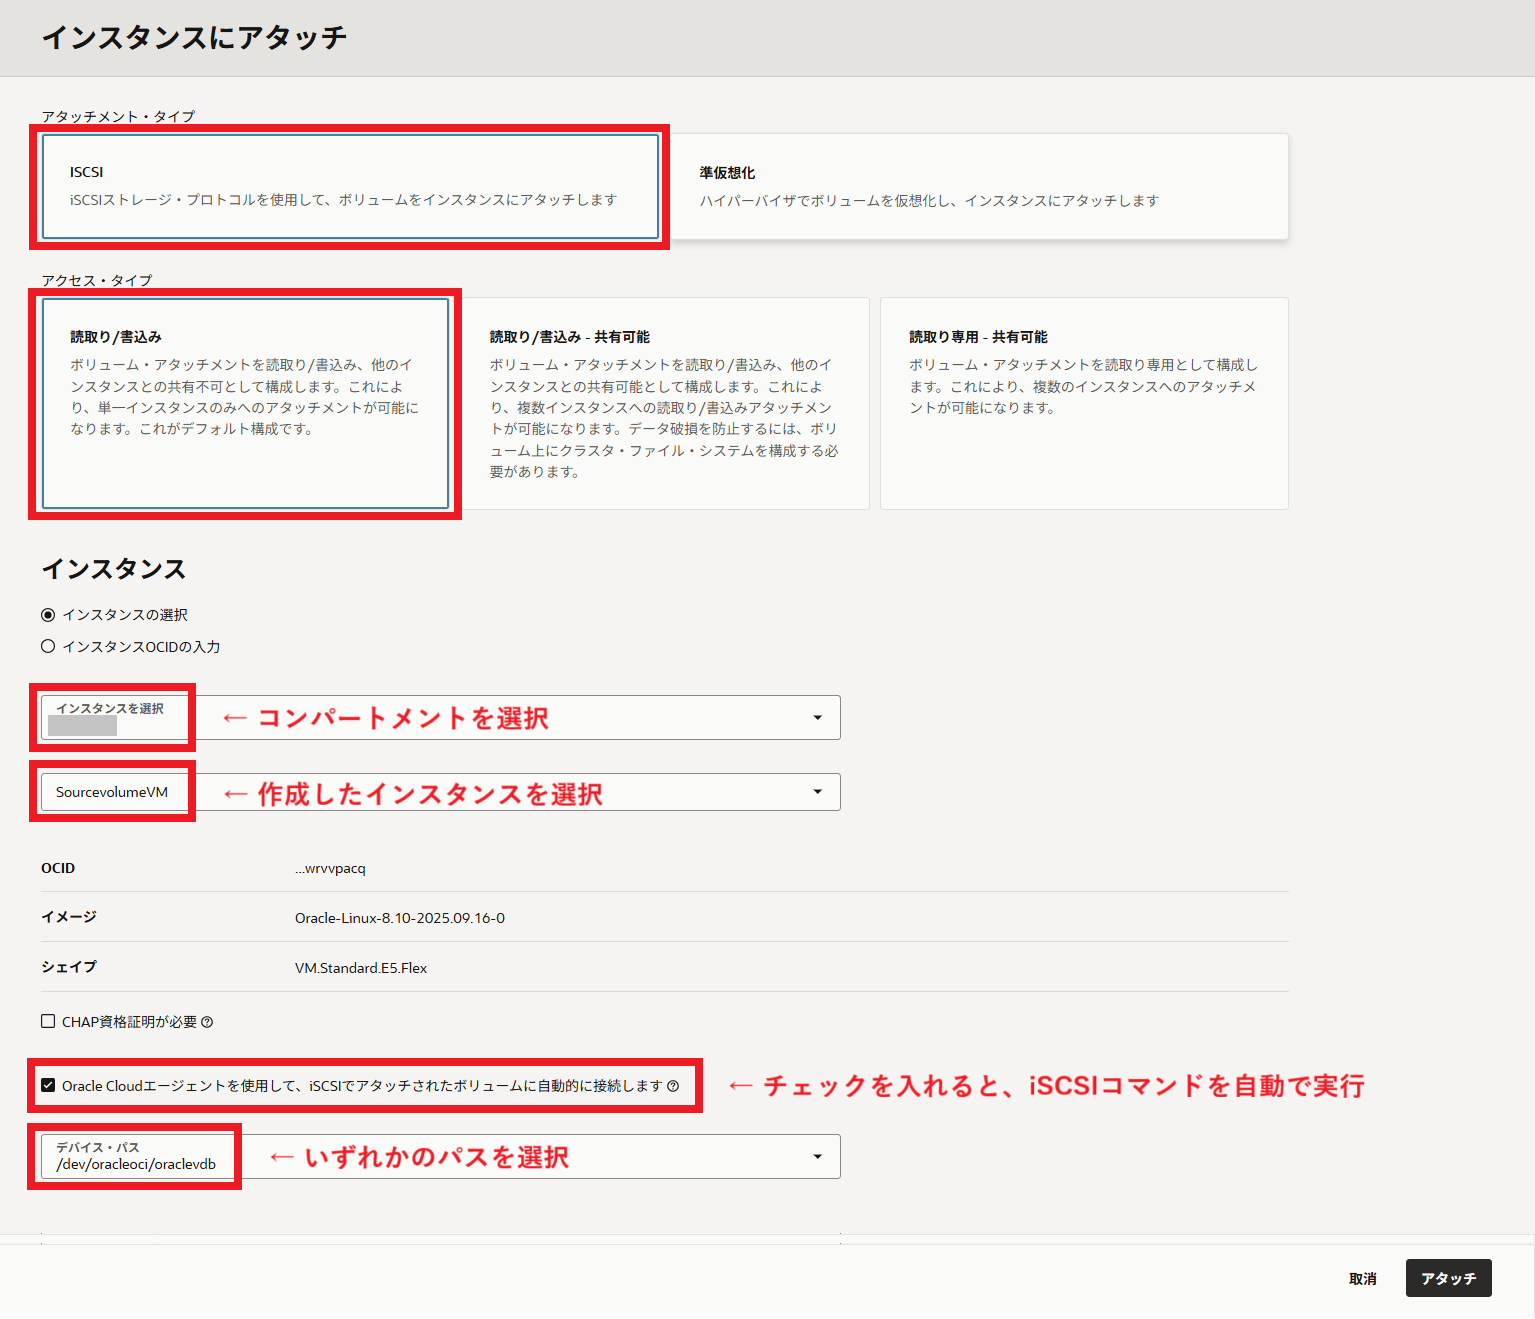
Task: Click the インスタンスにアタッチ dialog title
Action: pyautogui.click(x=195, y=38)
